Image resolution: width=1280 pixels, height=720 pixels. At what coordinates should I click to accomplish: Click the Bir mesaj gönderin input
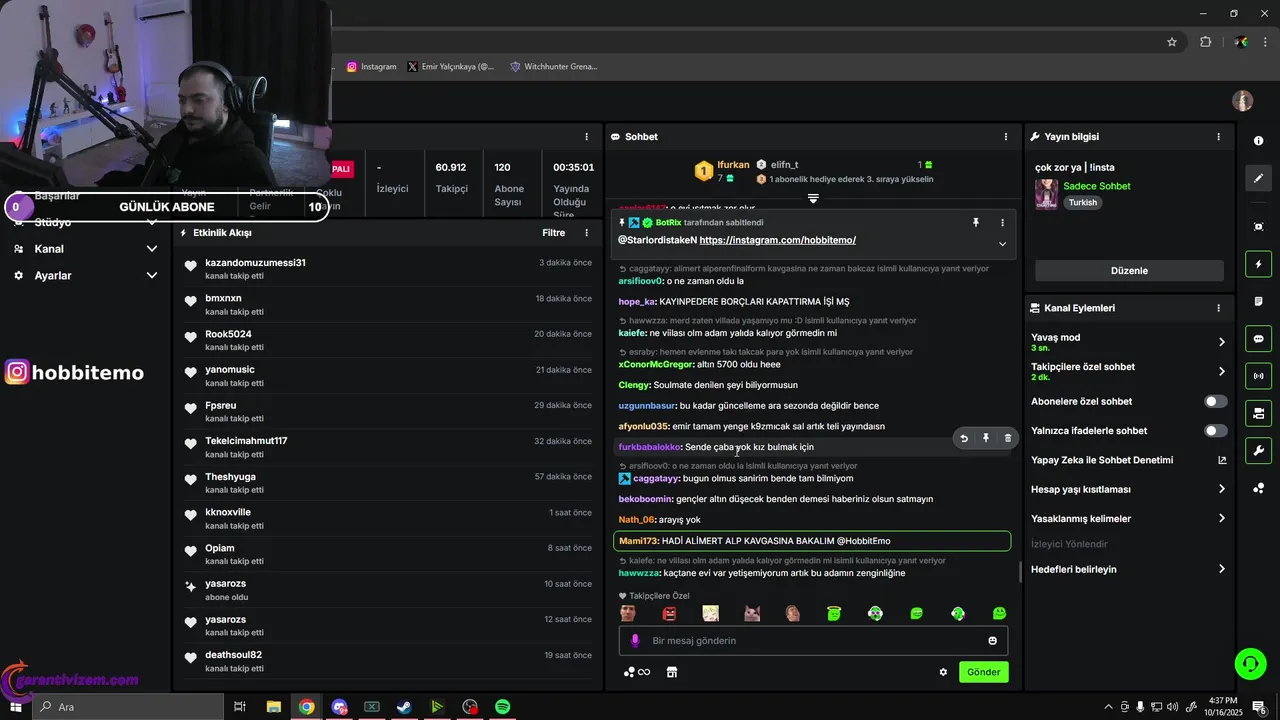click(x=813, y=641)
